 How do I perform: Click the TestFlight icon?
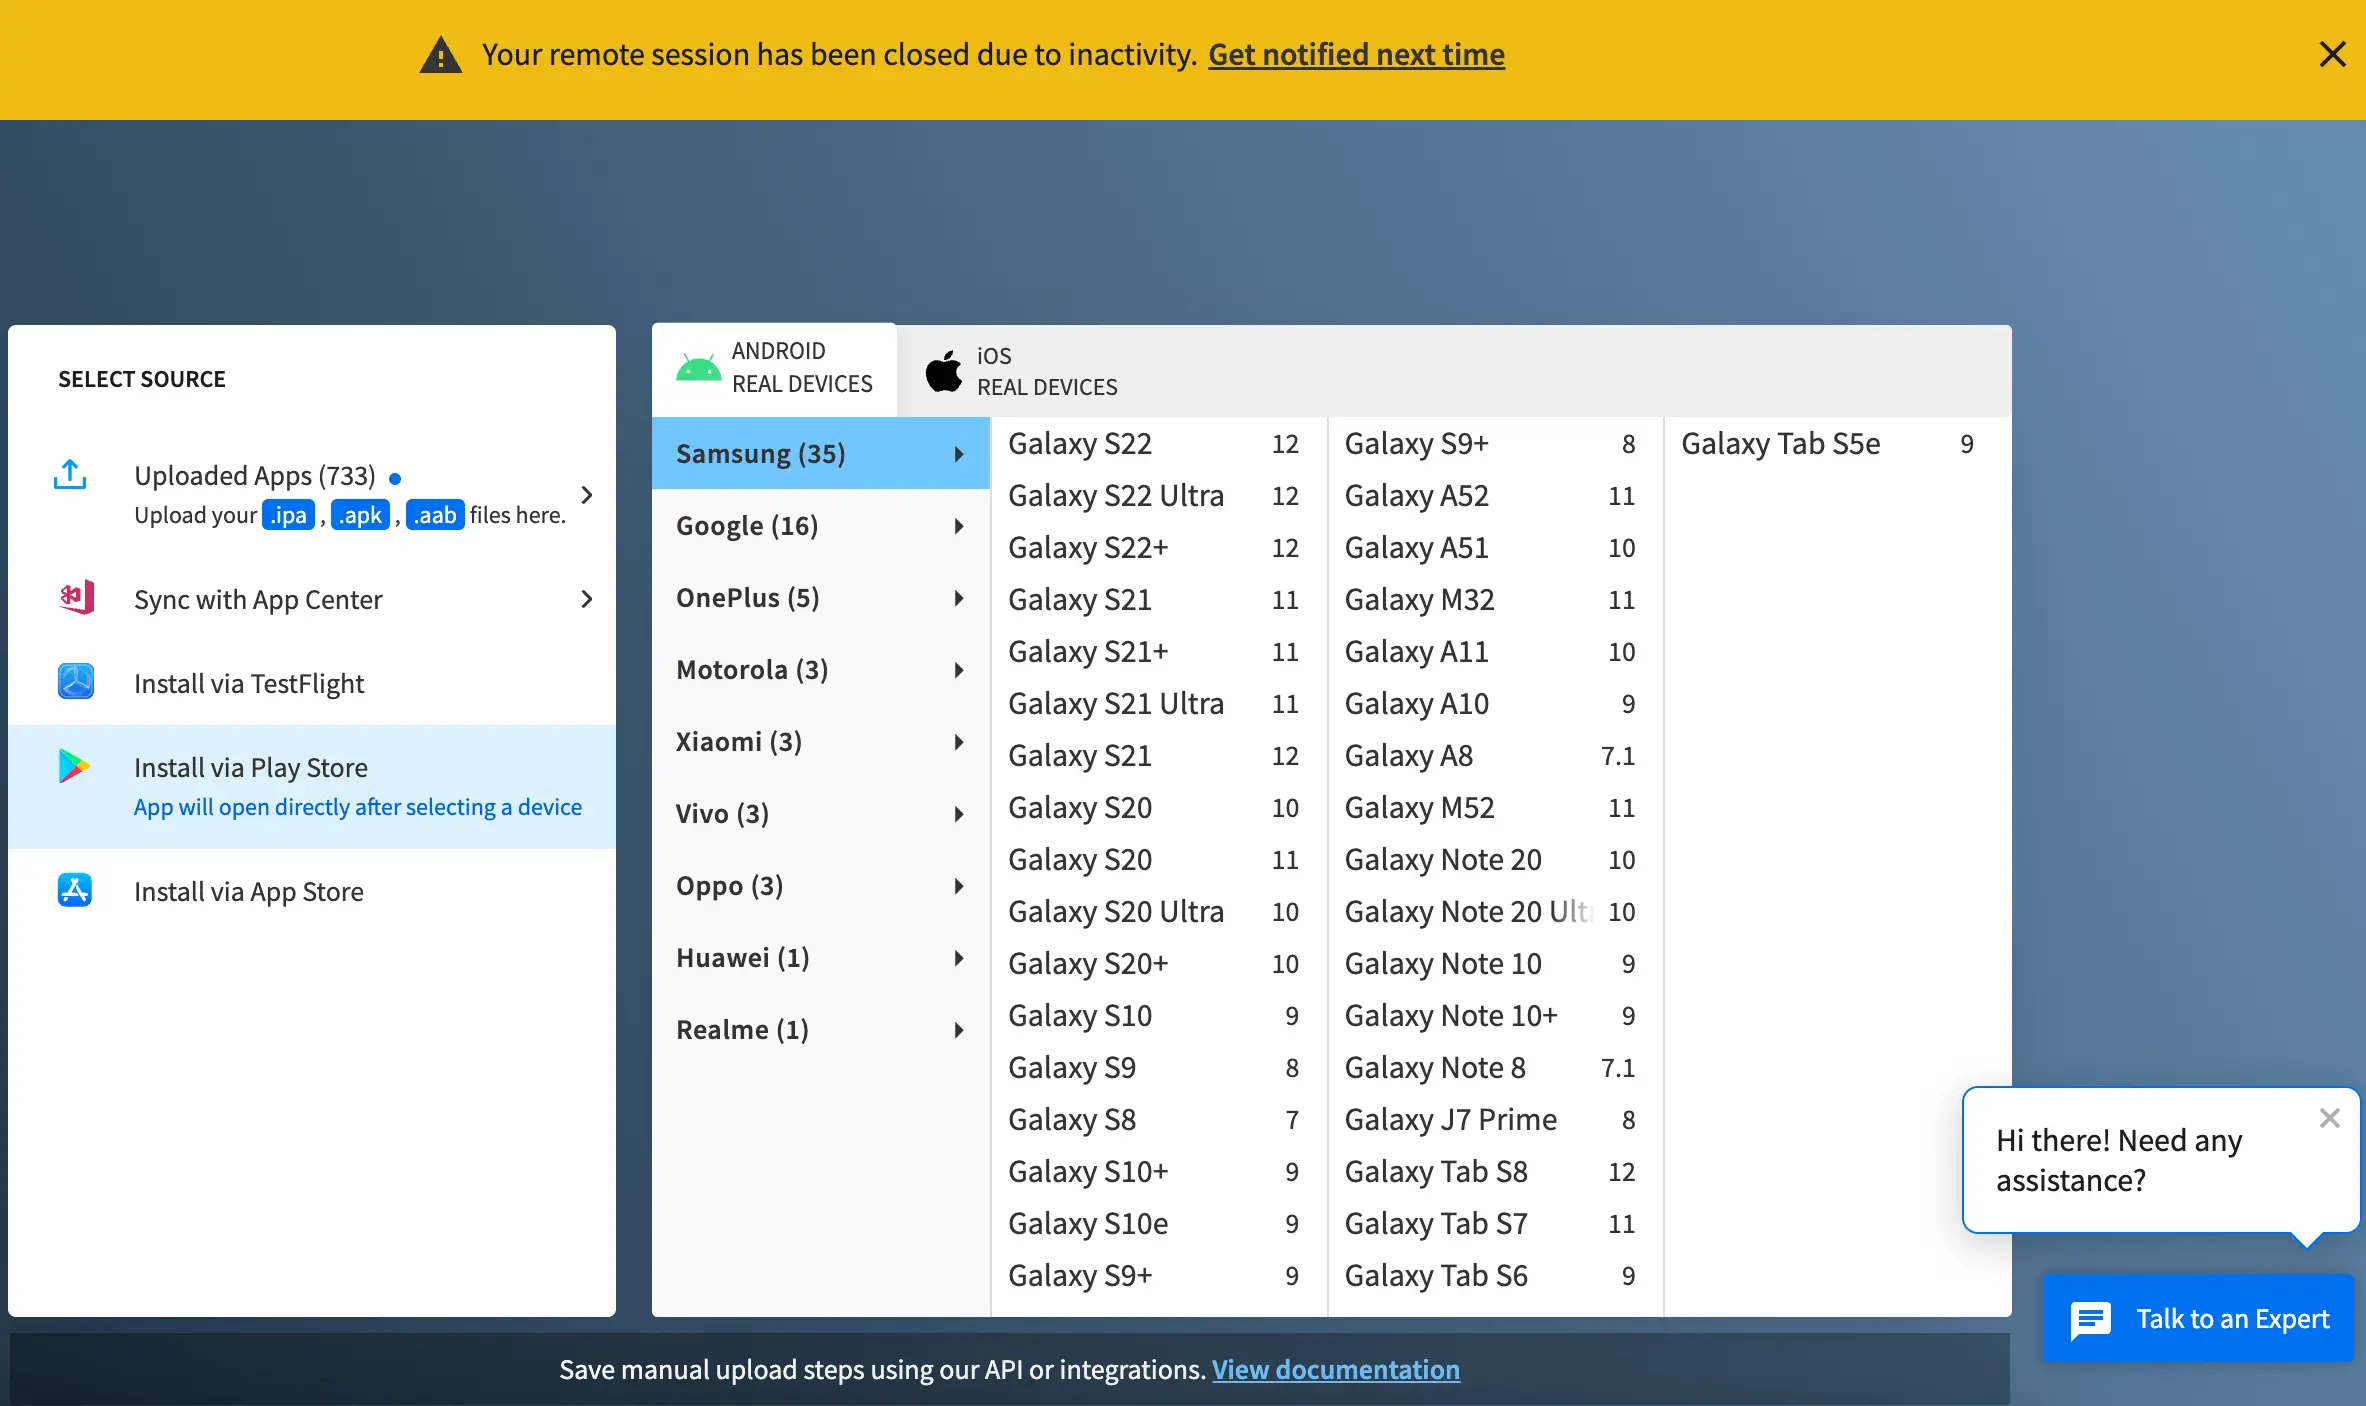(x=76, y=682)
